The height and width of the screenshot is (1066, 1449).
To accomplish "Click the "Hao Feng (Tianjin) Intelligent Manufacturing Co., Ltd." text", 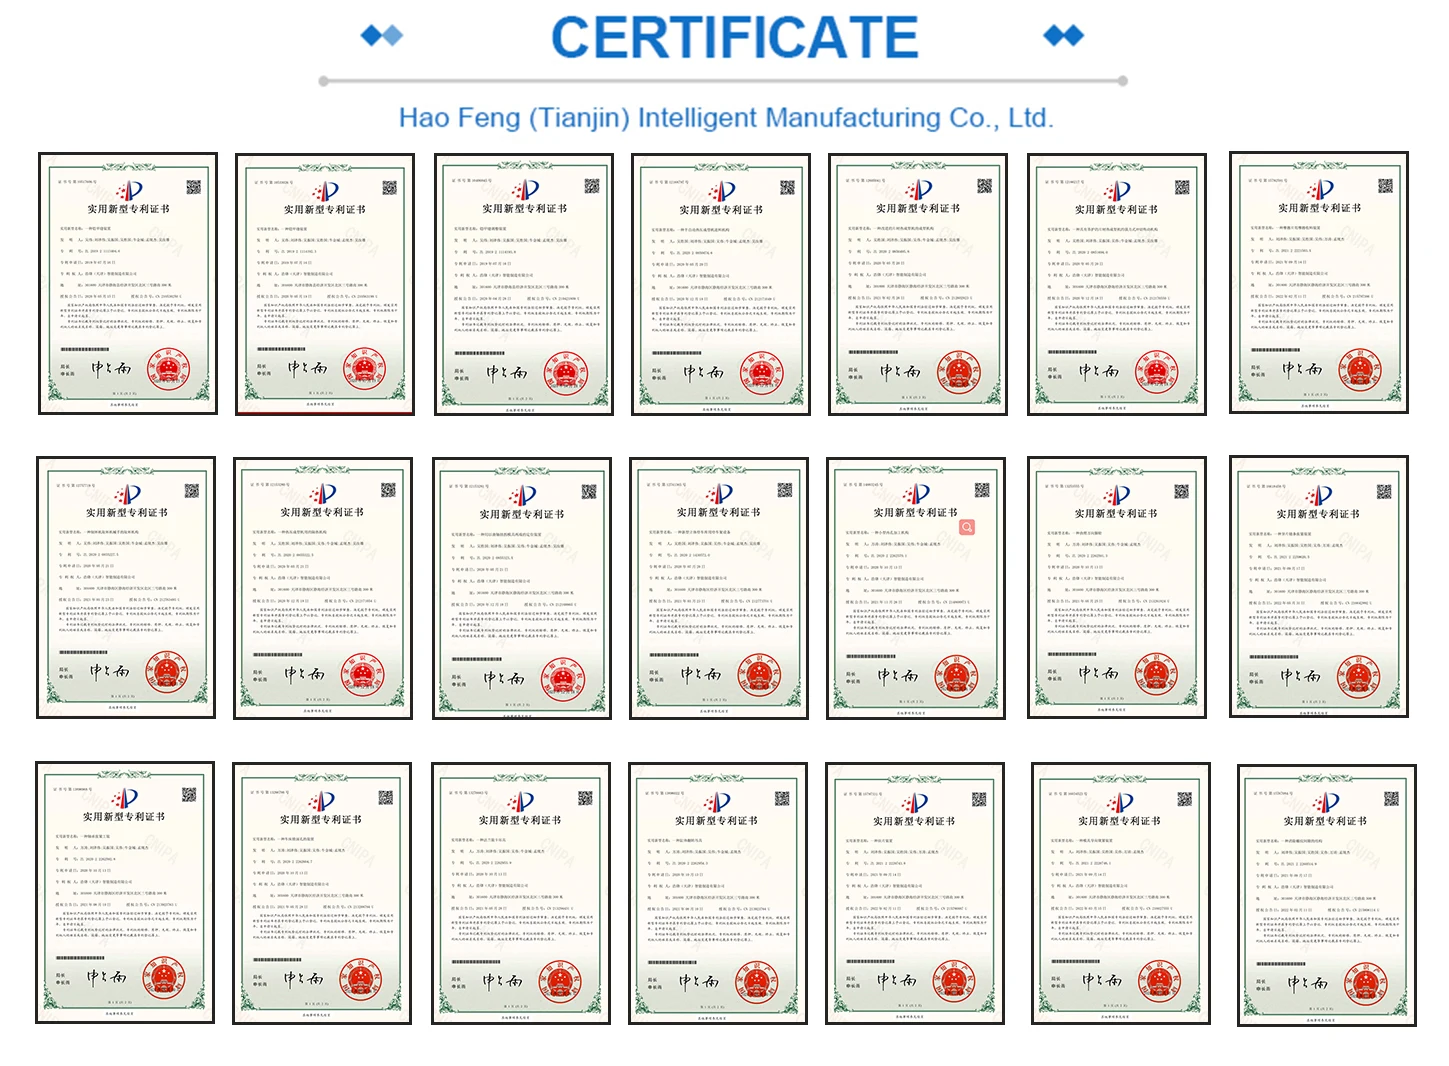I will click(726, 118).
